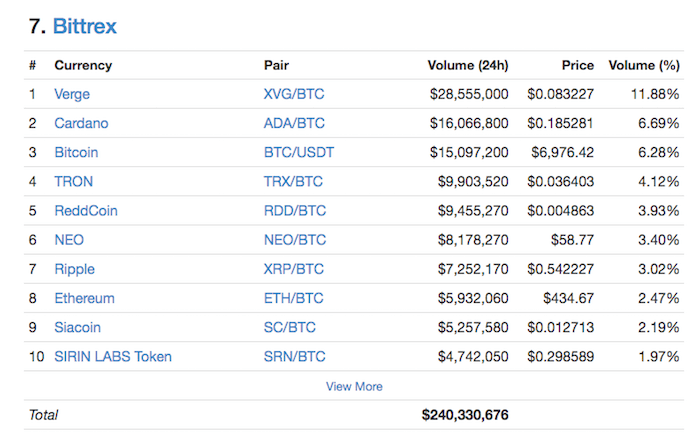Click the 6.69% volume share
Viewport: 700px width, 442px height.
658,123
